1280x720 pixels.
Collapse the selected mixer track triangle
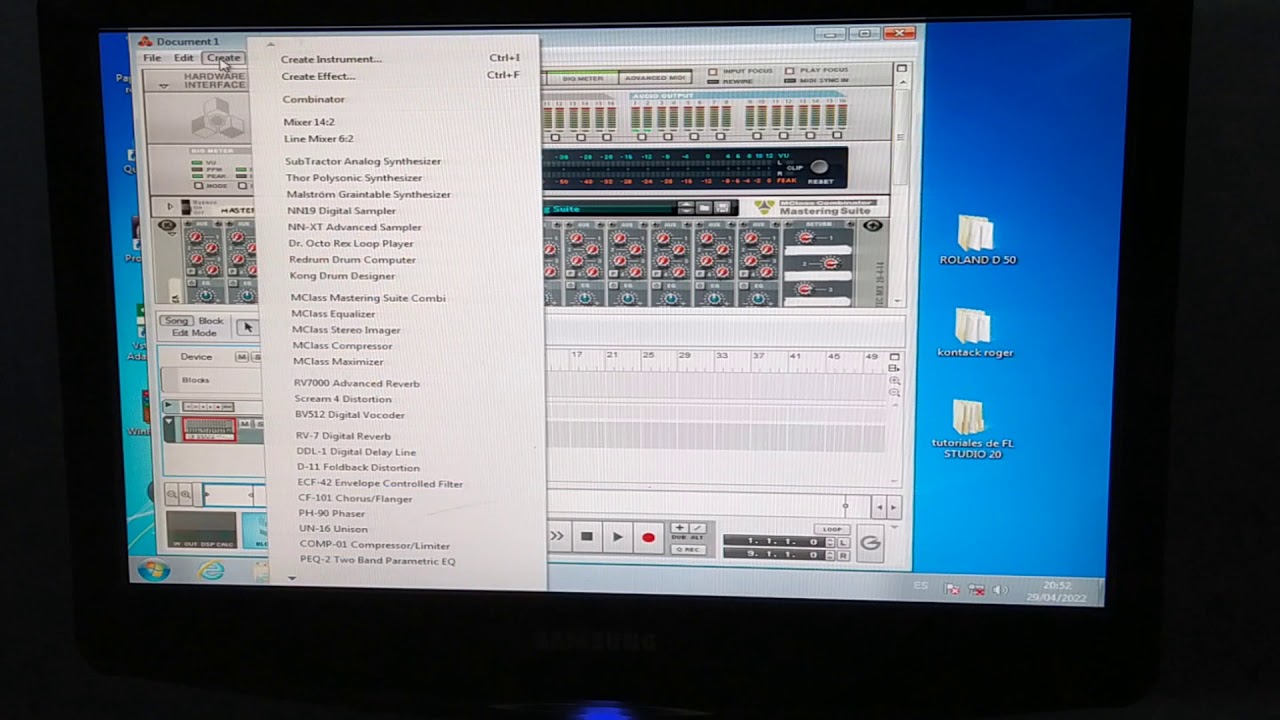tap(170, 423)
